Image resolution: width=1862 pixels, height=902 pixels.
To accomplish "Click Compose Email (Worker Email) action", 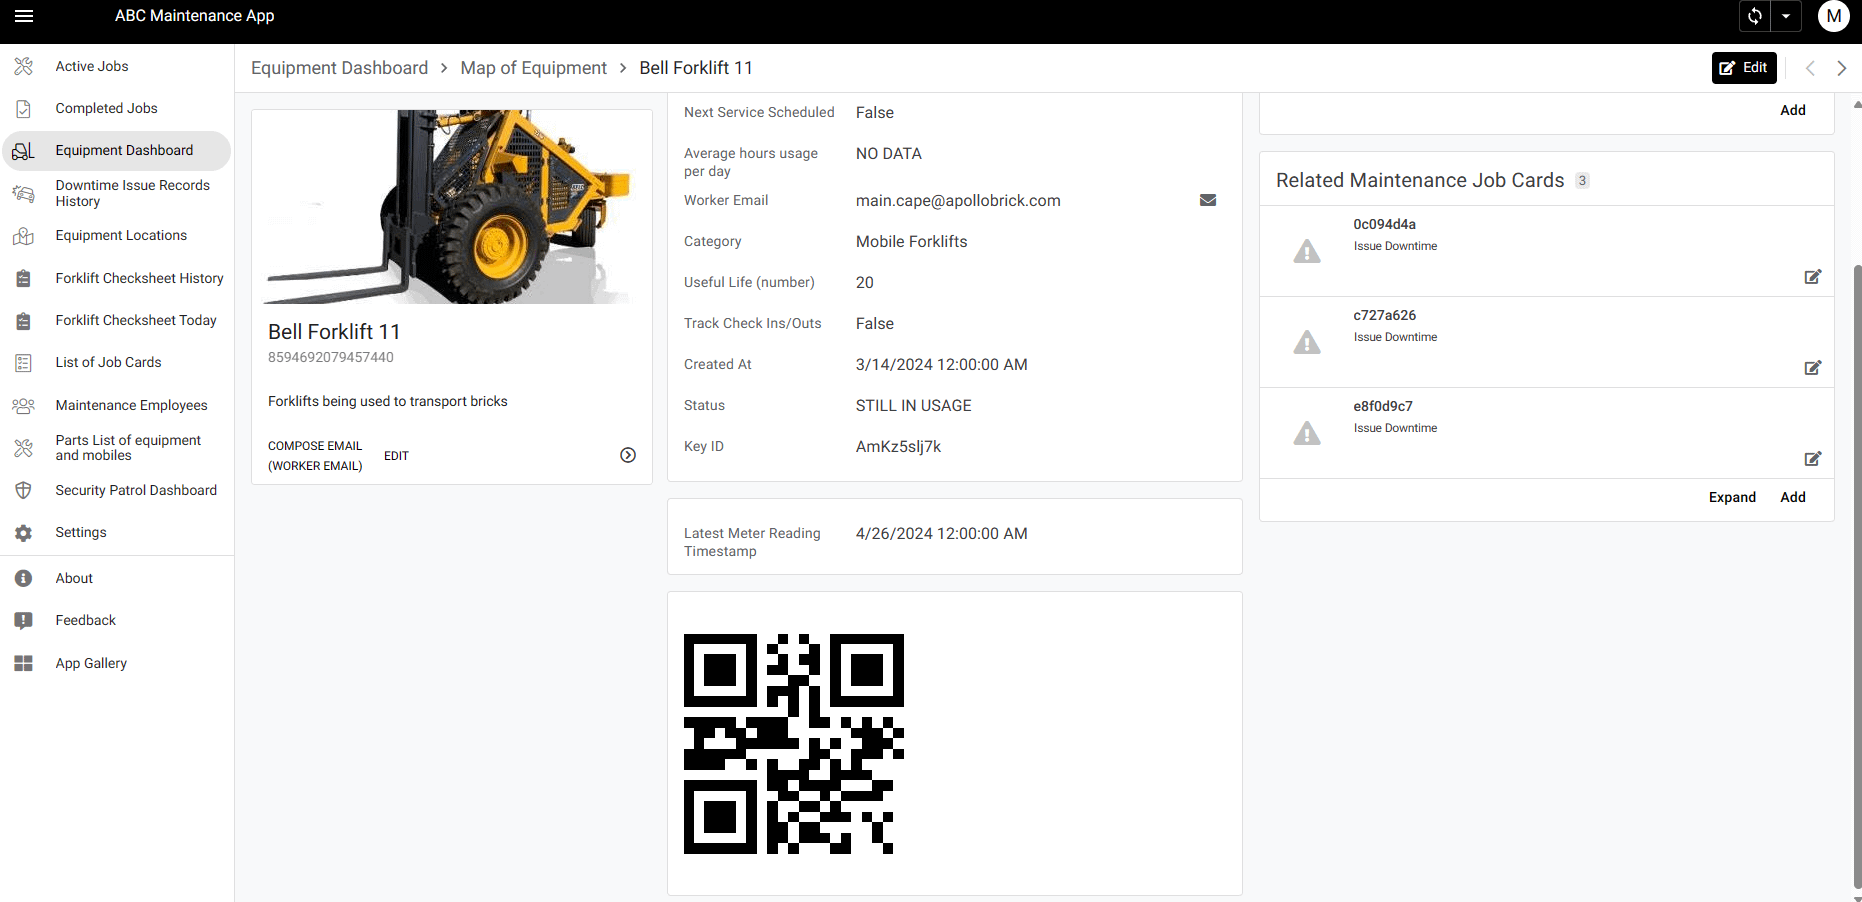I will click(315, 456).
